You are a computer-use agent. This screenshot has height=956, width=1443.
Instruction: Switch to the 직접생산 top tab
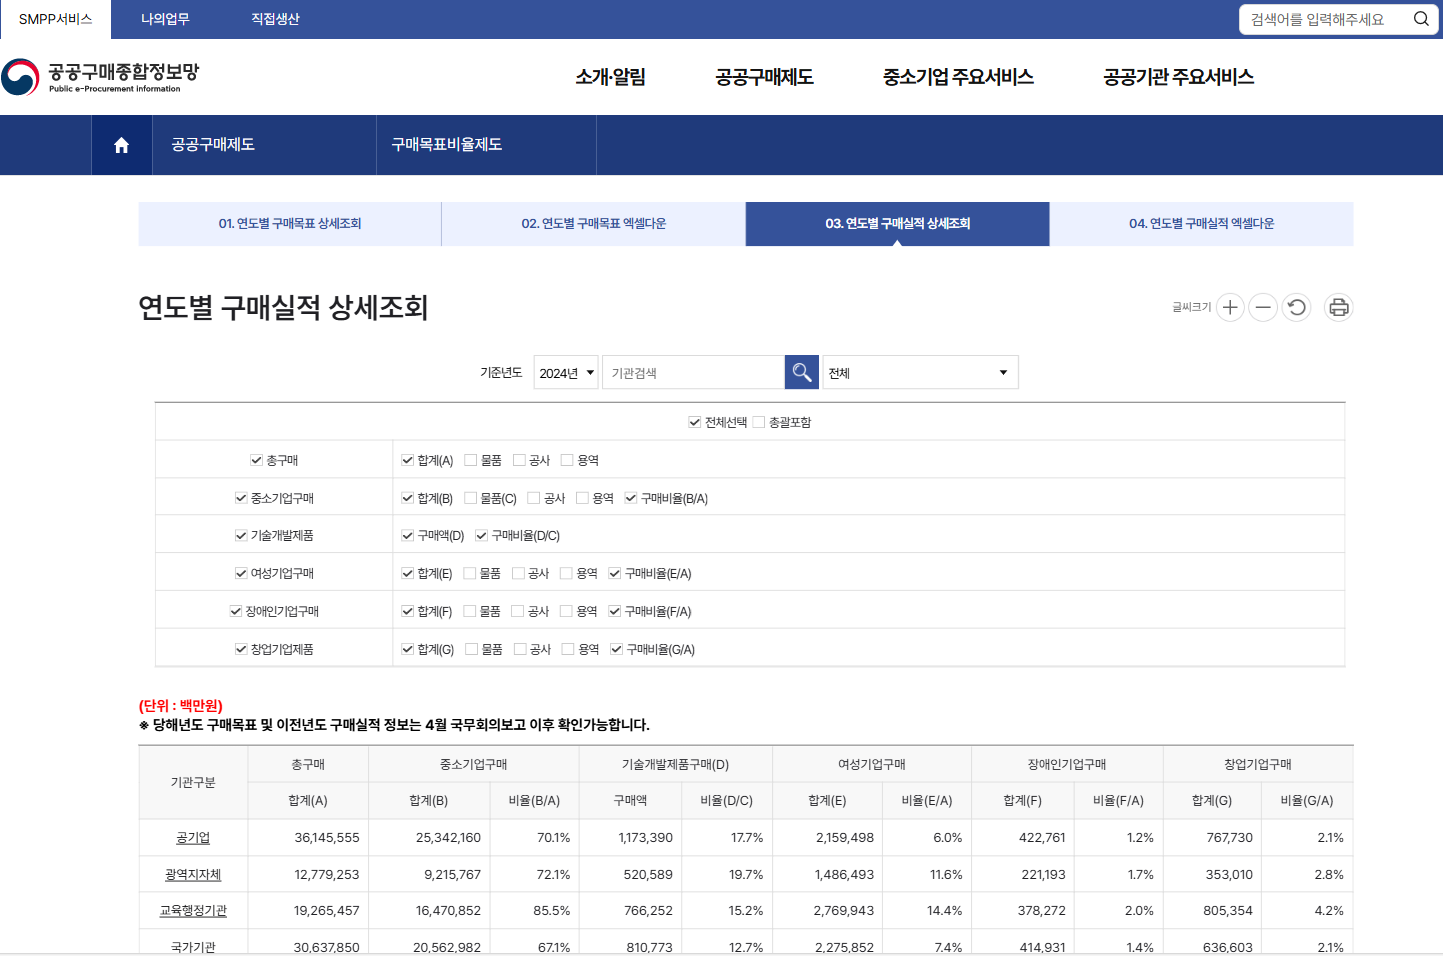coord(275,19)
